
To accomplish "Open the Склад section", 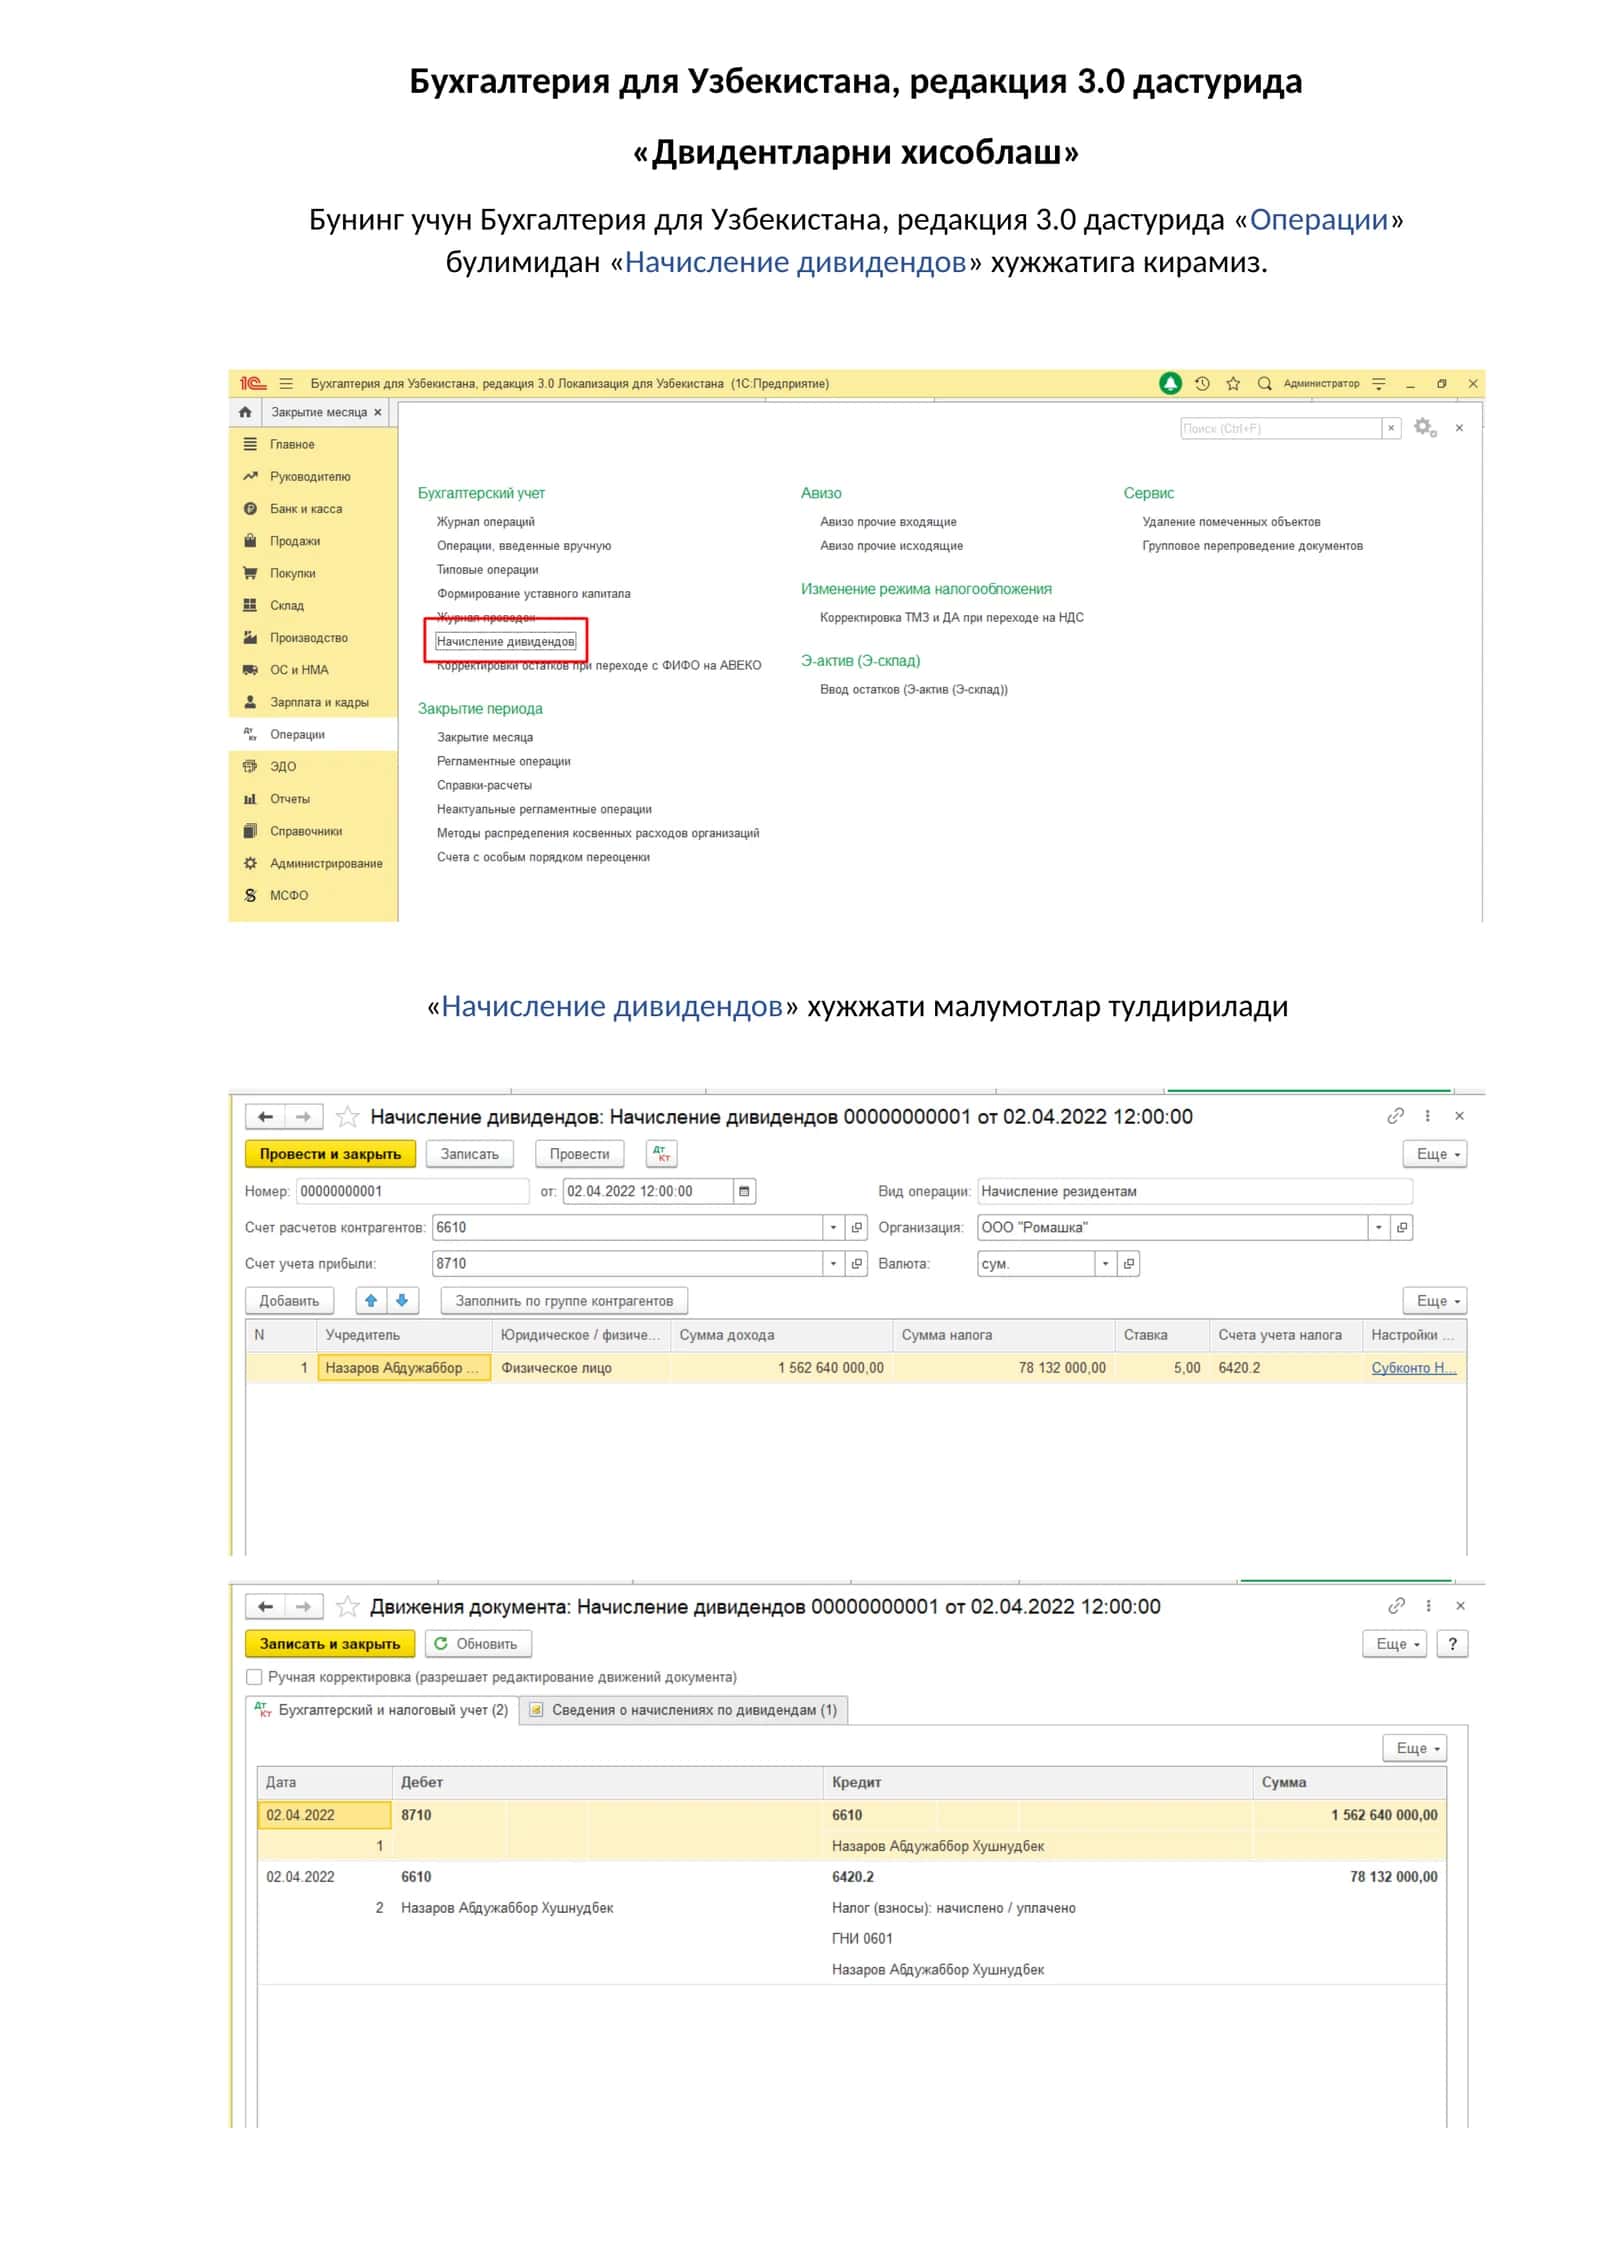I will (287, 605).
